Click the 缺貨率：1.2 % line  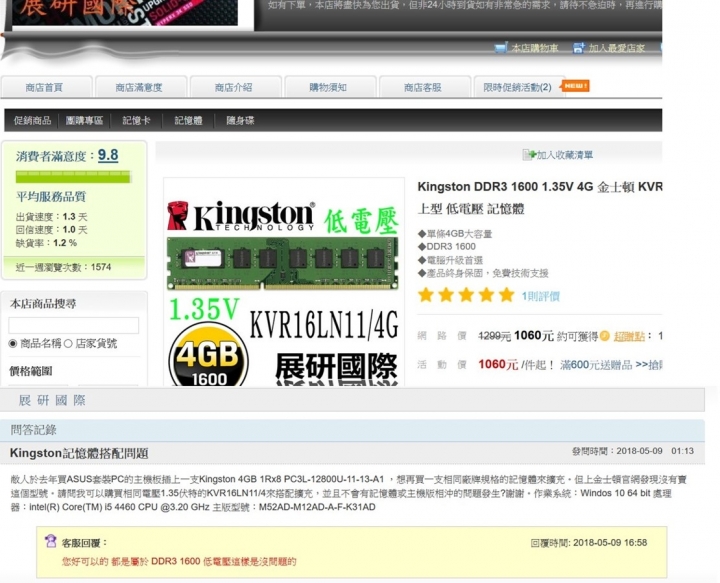tap(46, 243)
